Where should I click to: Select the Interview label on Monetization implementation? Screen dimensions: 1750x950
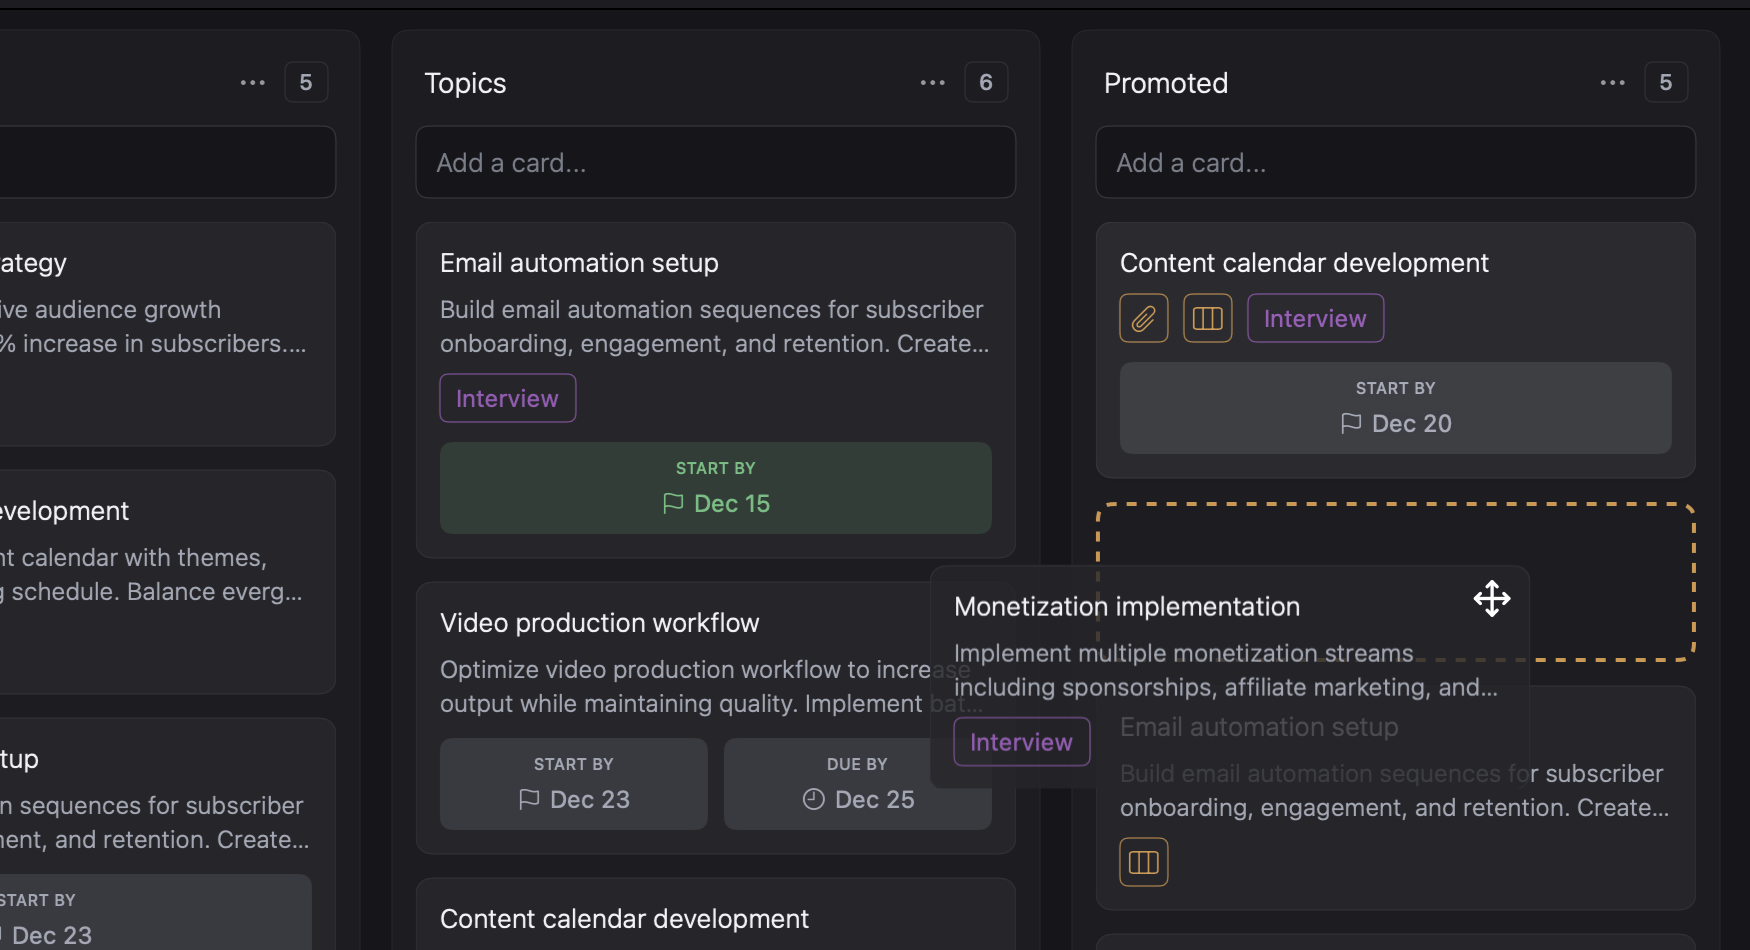(1020, 742)
